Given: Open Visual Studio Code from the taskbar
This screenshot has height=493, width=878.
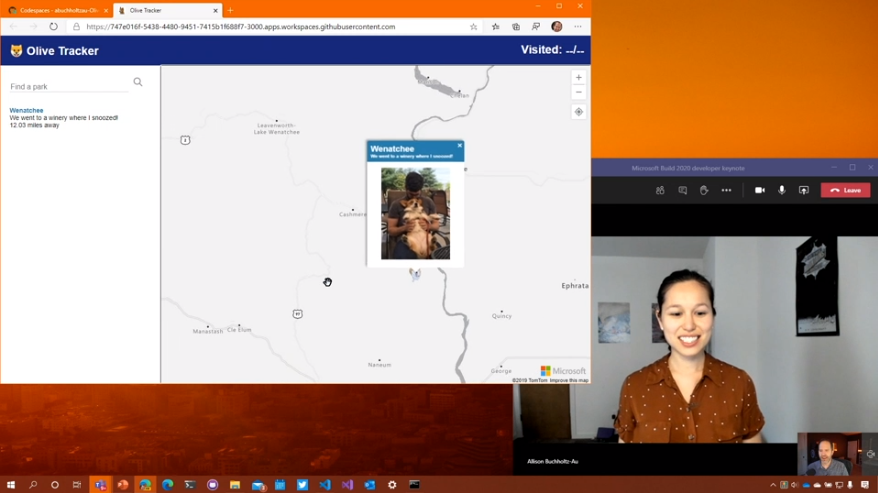Looking at the screenshot, I should coord(325,485).
